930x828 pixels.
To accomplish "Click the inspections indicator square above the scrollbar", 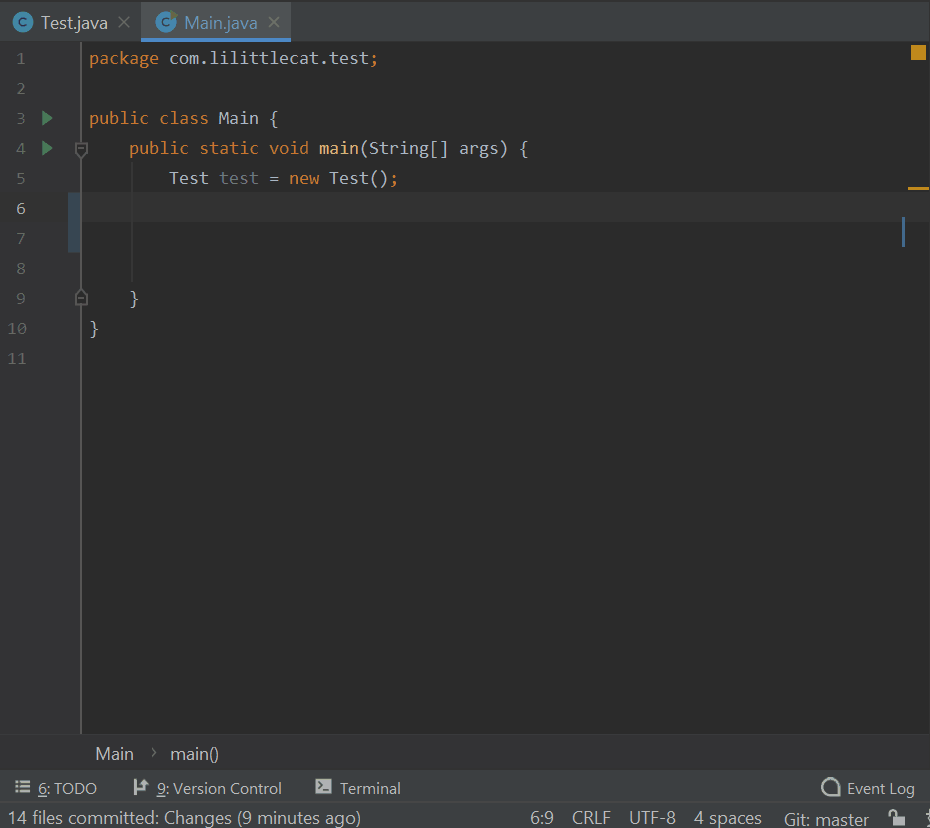I will 917,52.
